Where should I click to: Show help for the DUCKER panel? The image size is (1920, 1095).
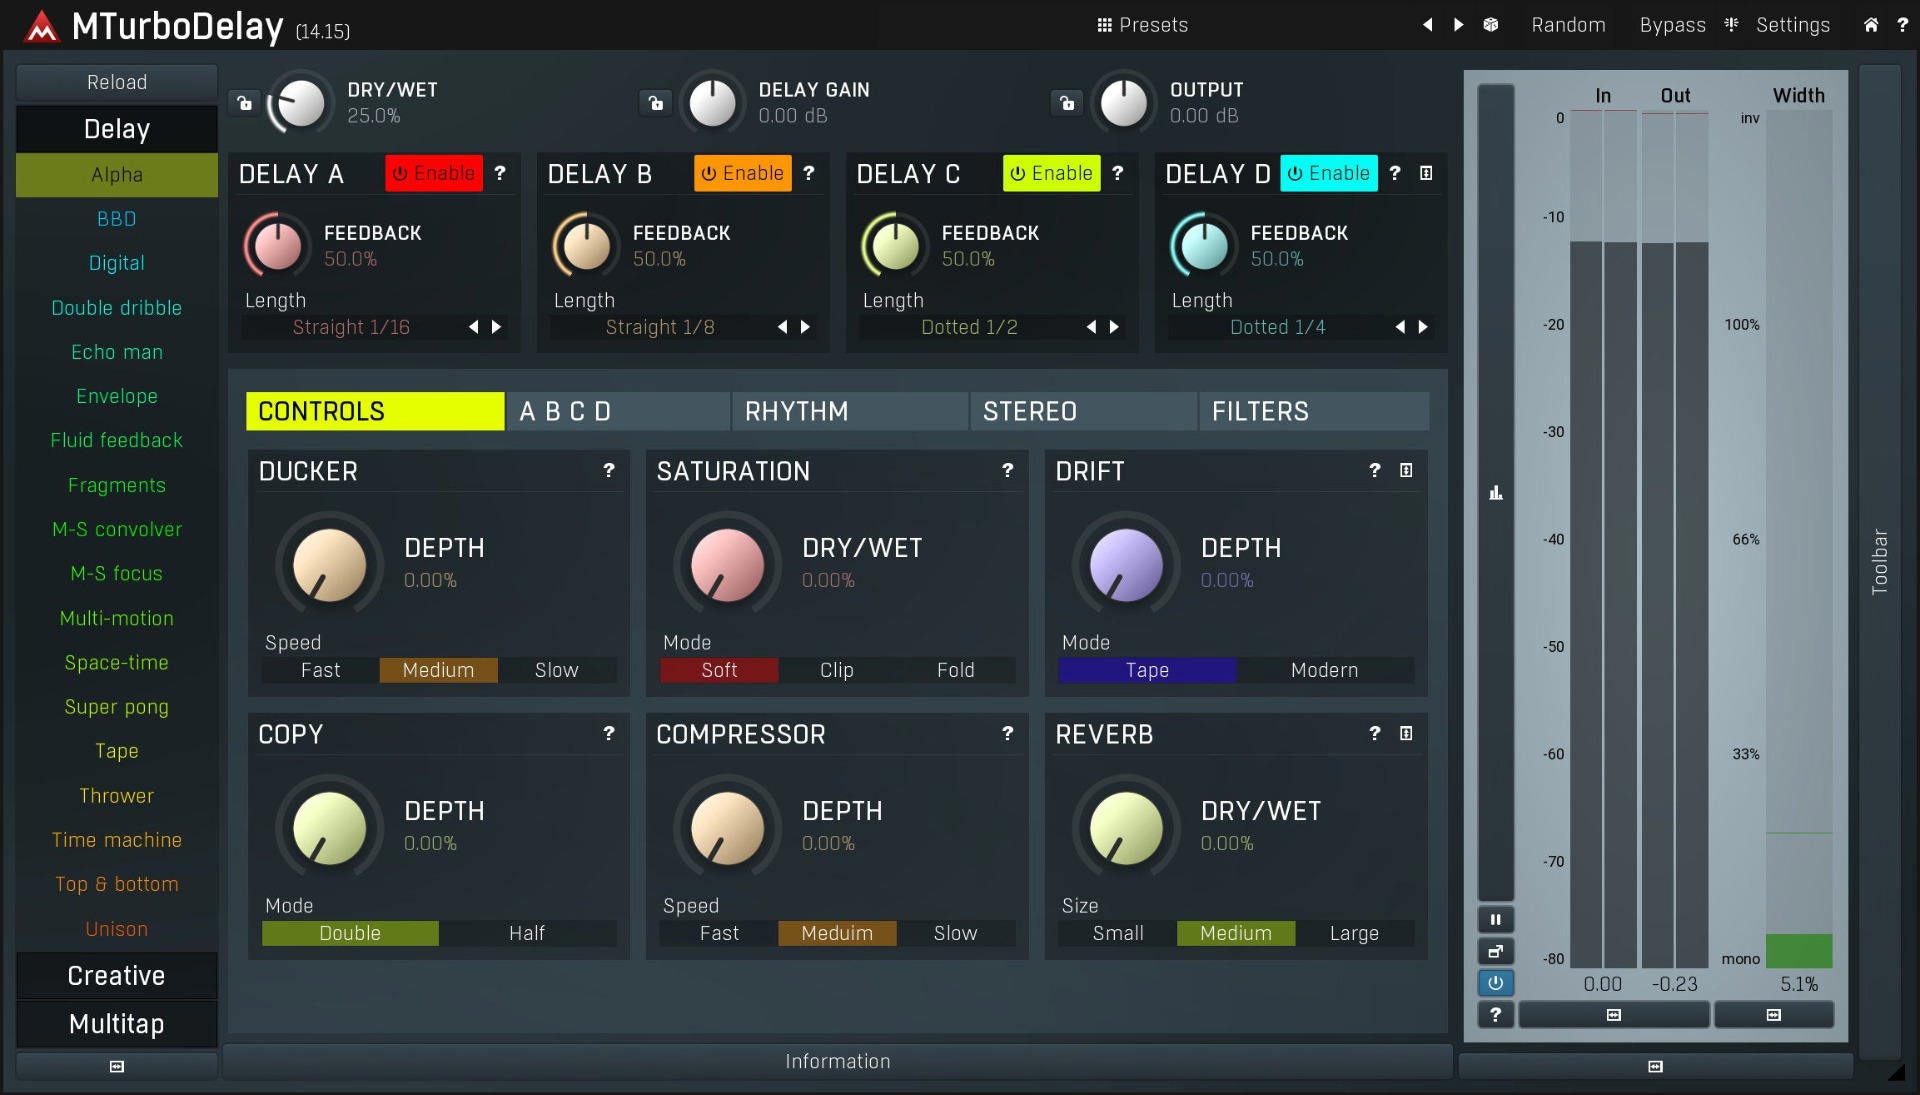click(x=609, y=470)
